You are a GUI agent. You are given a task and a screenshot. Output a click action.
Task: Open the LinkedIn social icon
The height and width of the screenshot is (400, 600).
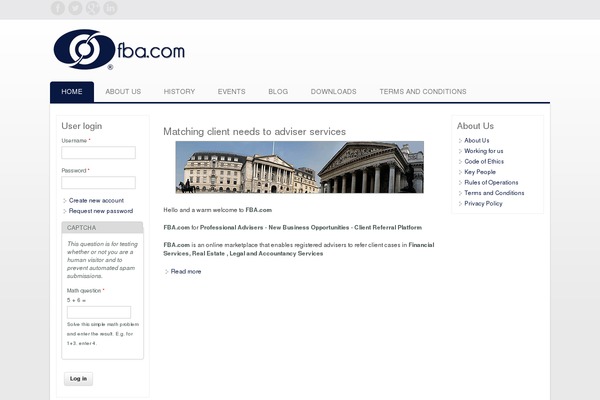click(110, 8)
